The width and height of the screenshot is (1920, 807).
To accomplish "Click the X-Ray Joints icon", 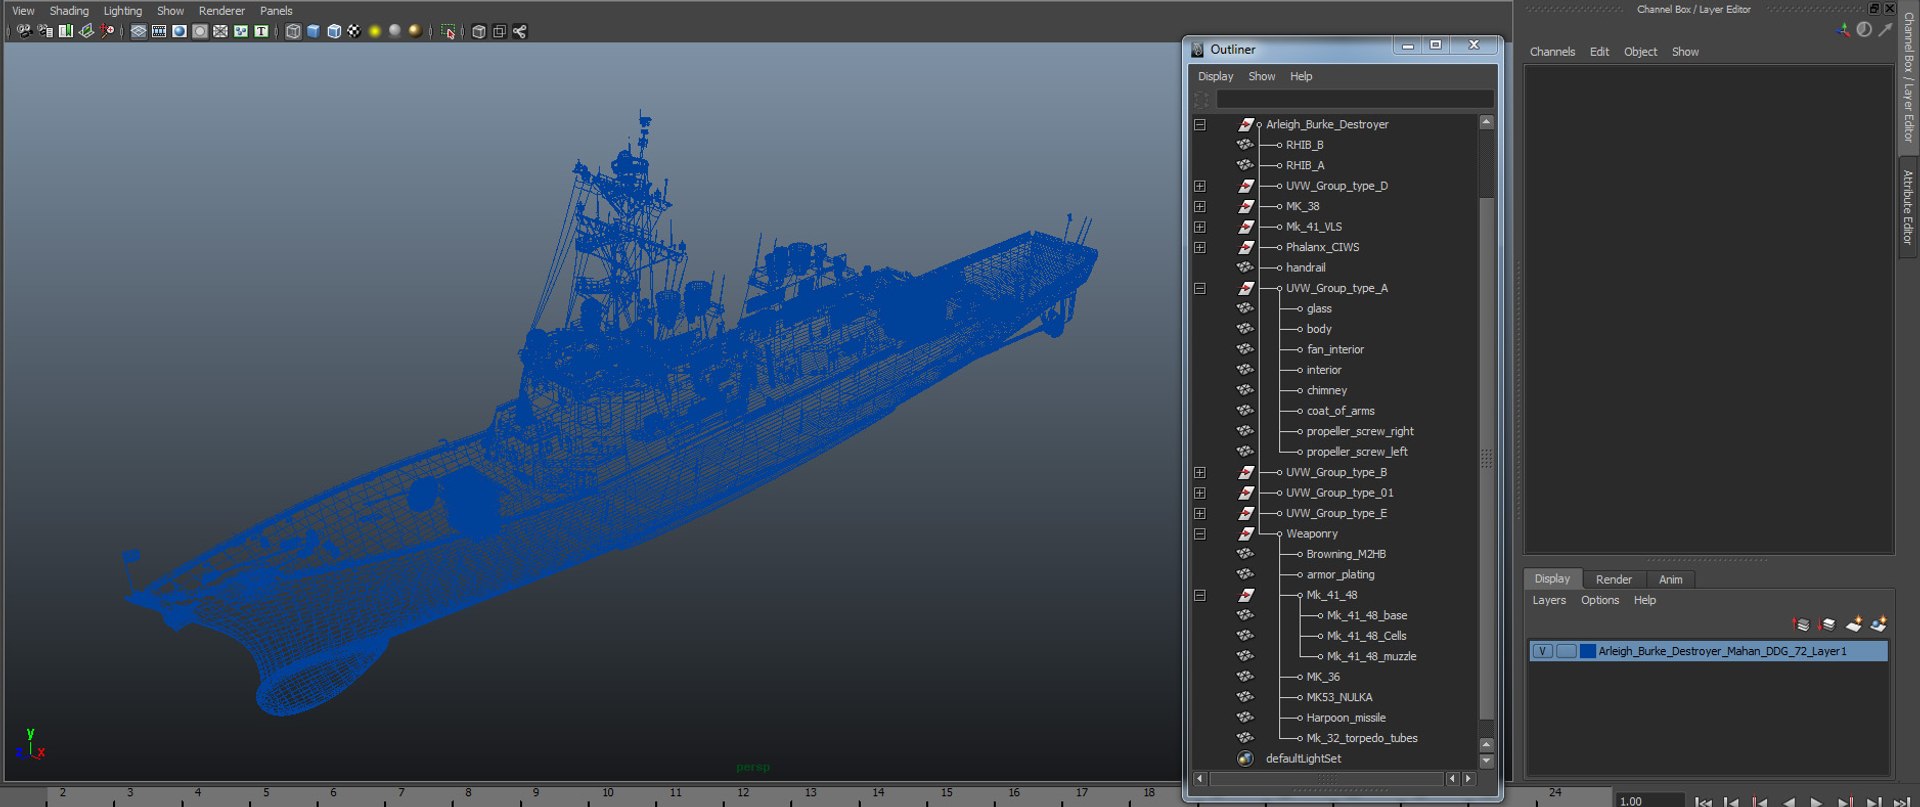I will tap(520, 31).
